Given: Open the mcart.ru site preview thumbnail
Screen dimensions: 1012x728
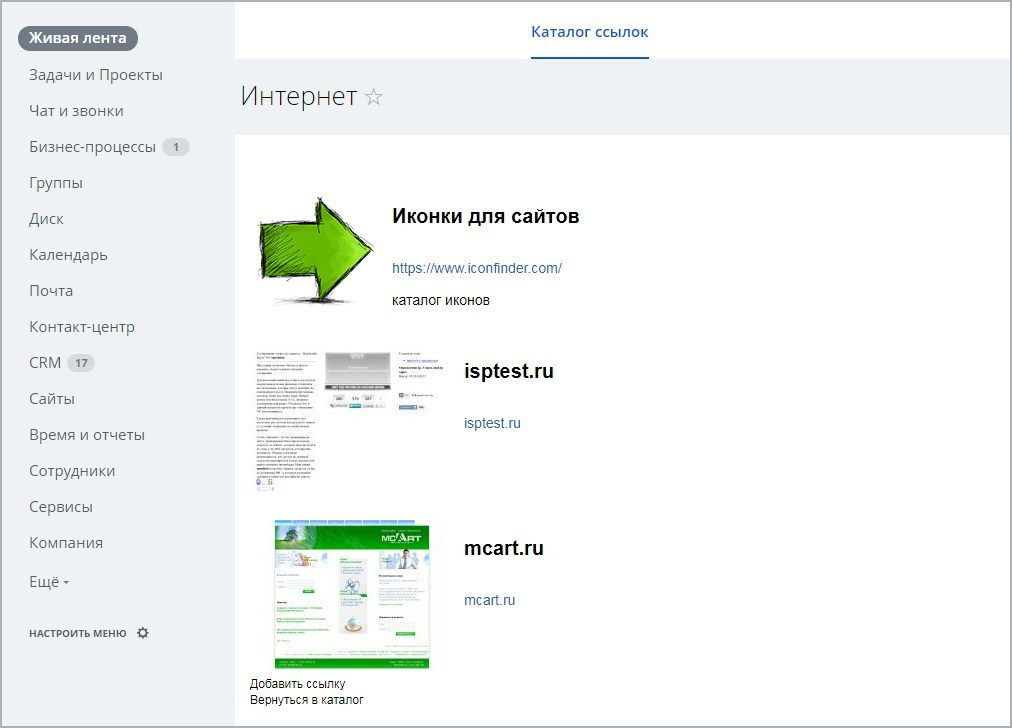Looking at the screenshot, I should 352,593.
